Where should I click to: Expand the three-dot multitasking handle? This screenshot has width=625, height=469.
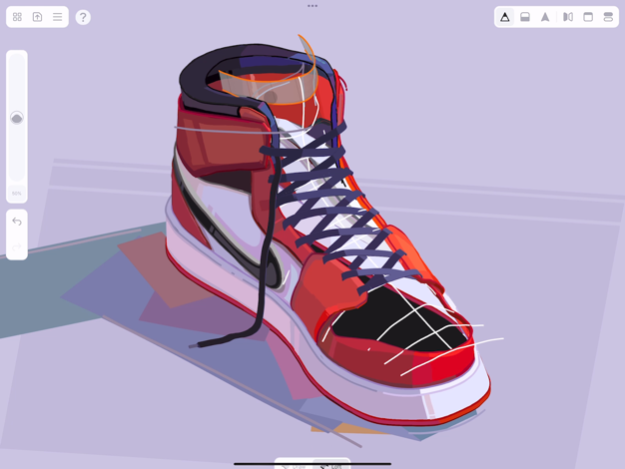312,6
